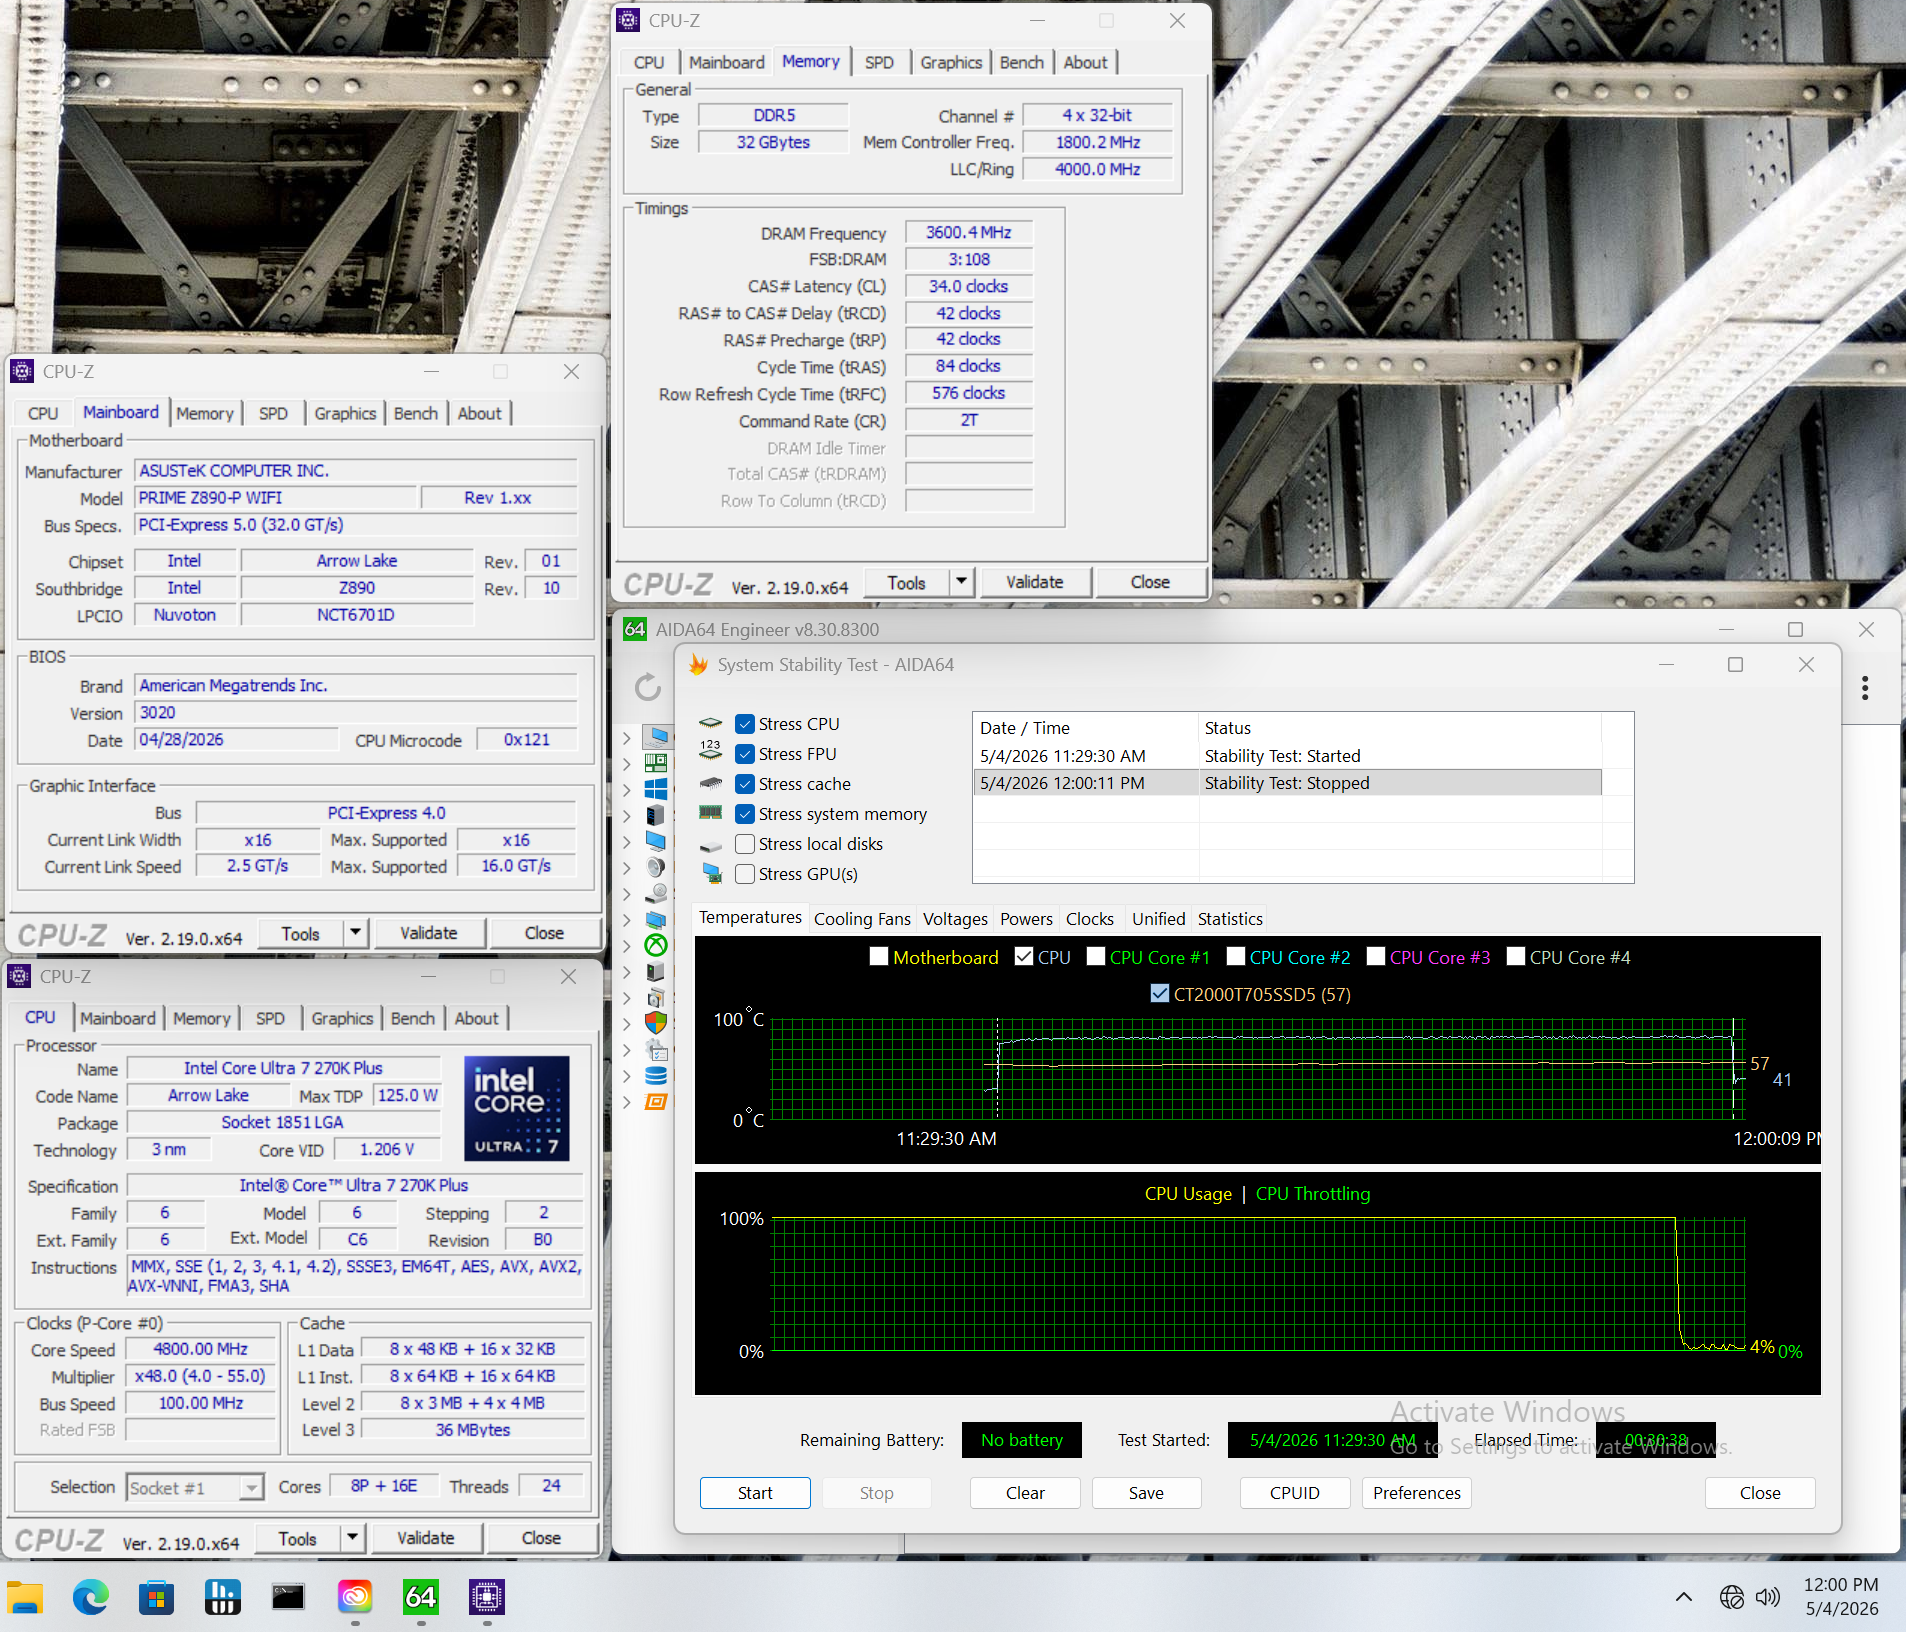Select the Computer node icon in AIDA64 tree
This screenshot has width=1906, height=1632.
coord(656,738)
